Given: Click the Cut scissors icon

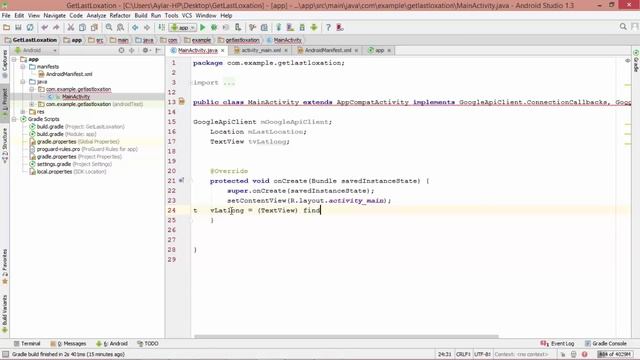Looking at the screenshot, I should pos(71,27).
